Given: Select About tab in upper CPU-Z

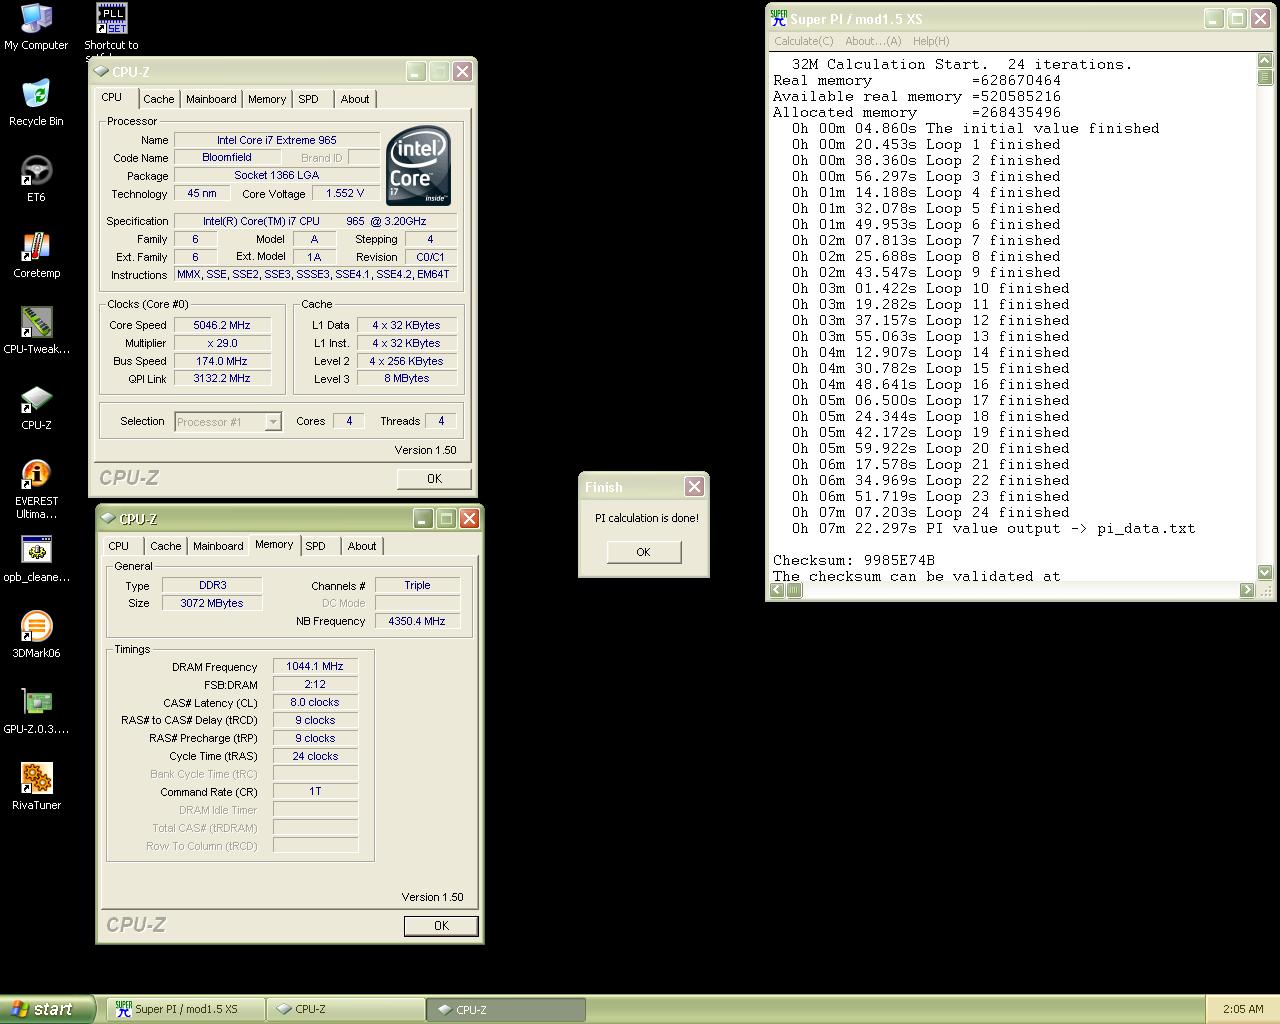Looking at the screenshot, I should click(355, 99).
